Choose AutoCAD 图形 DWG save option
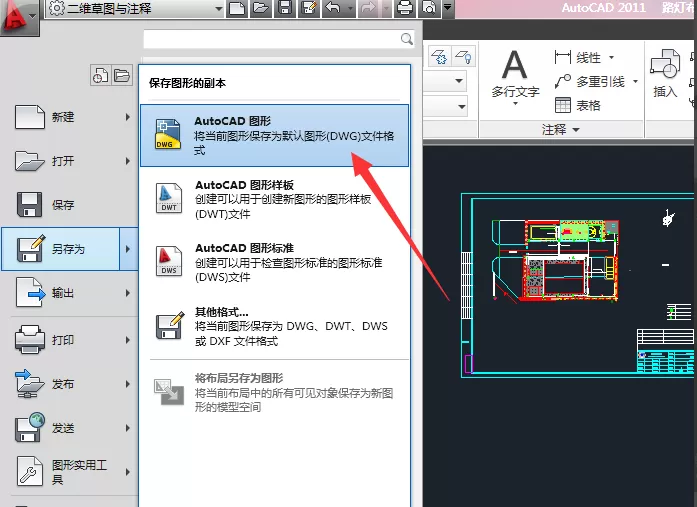The height and width of the screenshot is (507, 697). (274, 136)
